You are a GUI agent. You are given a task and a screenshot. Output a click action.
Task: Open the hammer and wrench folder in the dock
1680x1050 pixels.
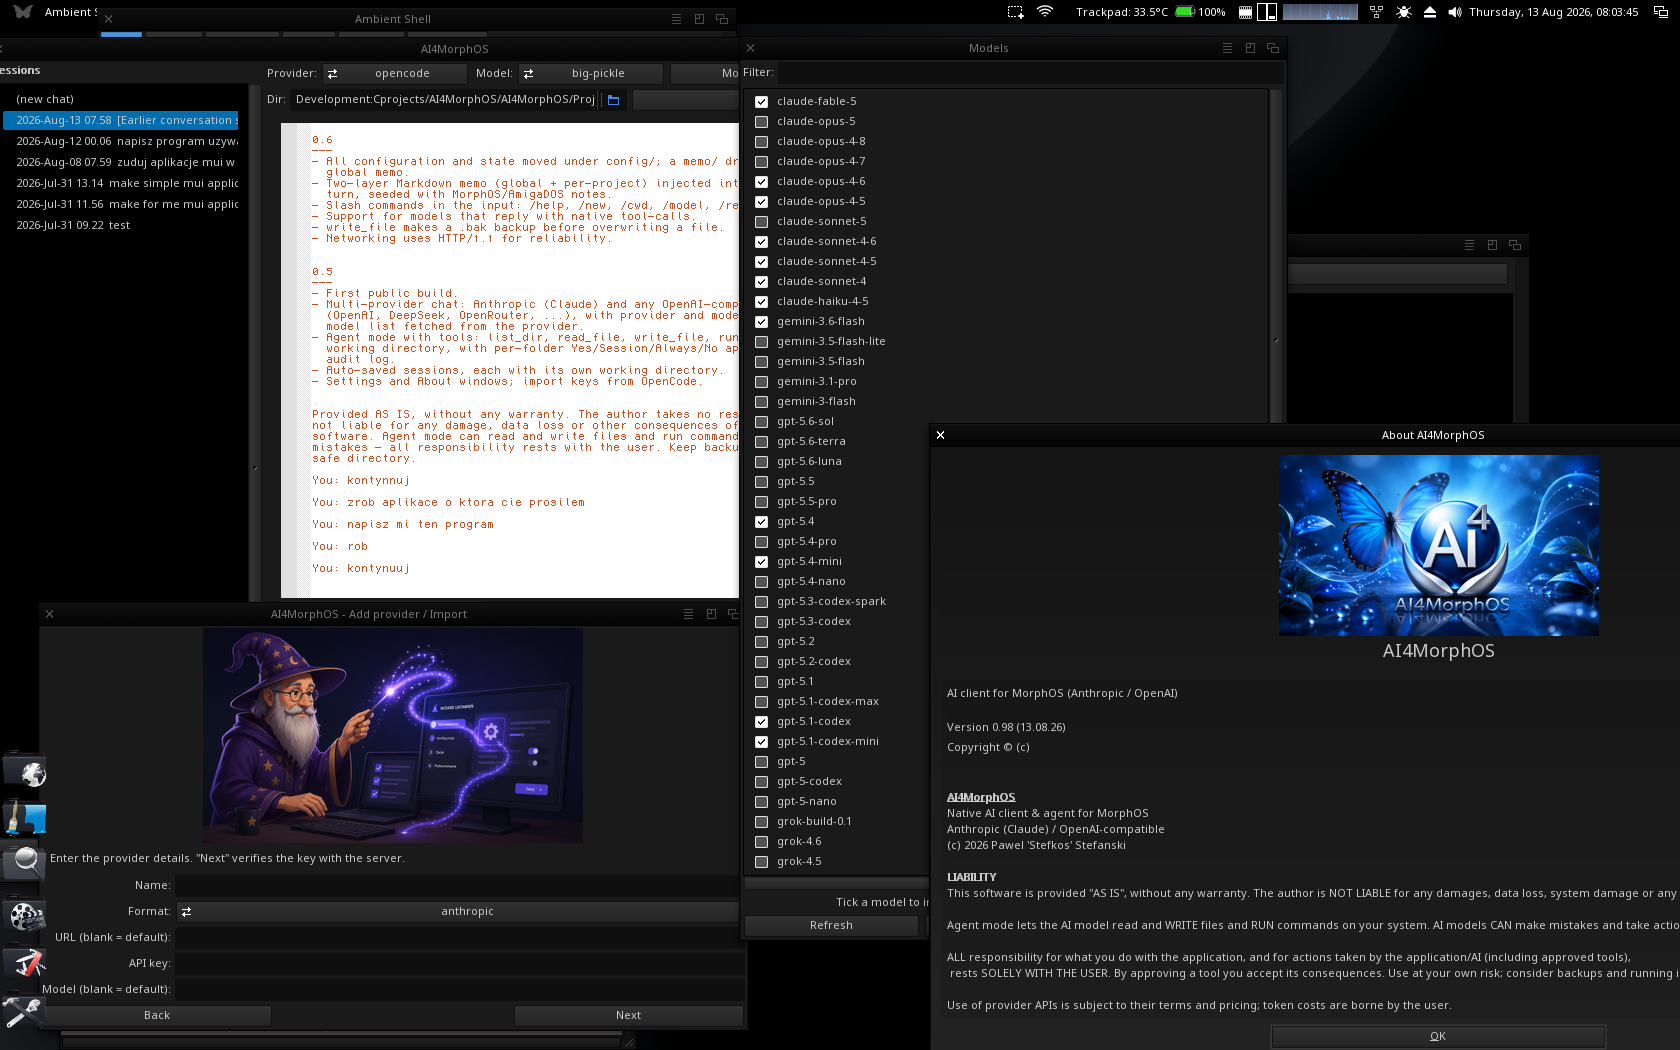coord(22,1012)
